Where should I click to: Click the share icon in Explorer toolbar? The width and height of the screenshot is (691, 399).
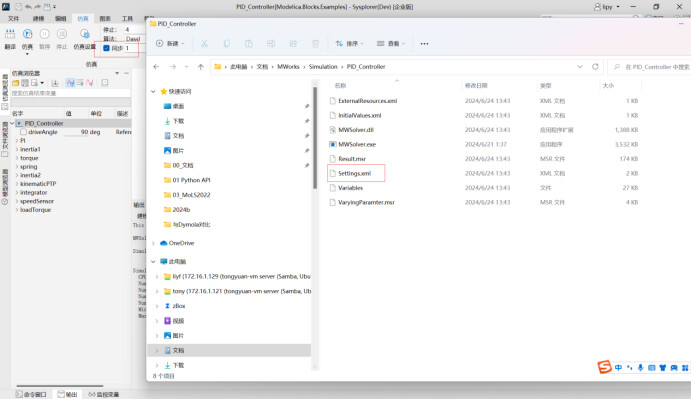coord(293,44)
